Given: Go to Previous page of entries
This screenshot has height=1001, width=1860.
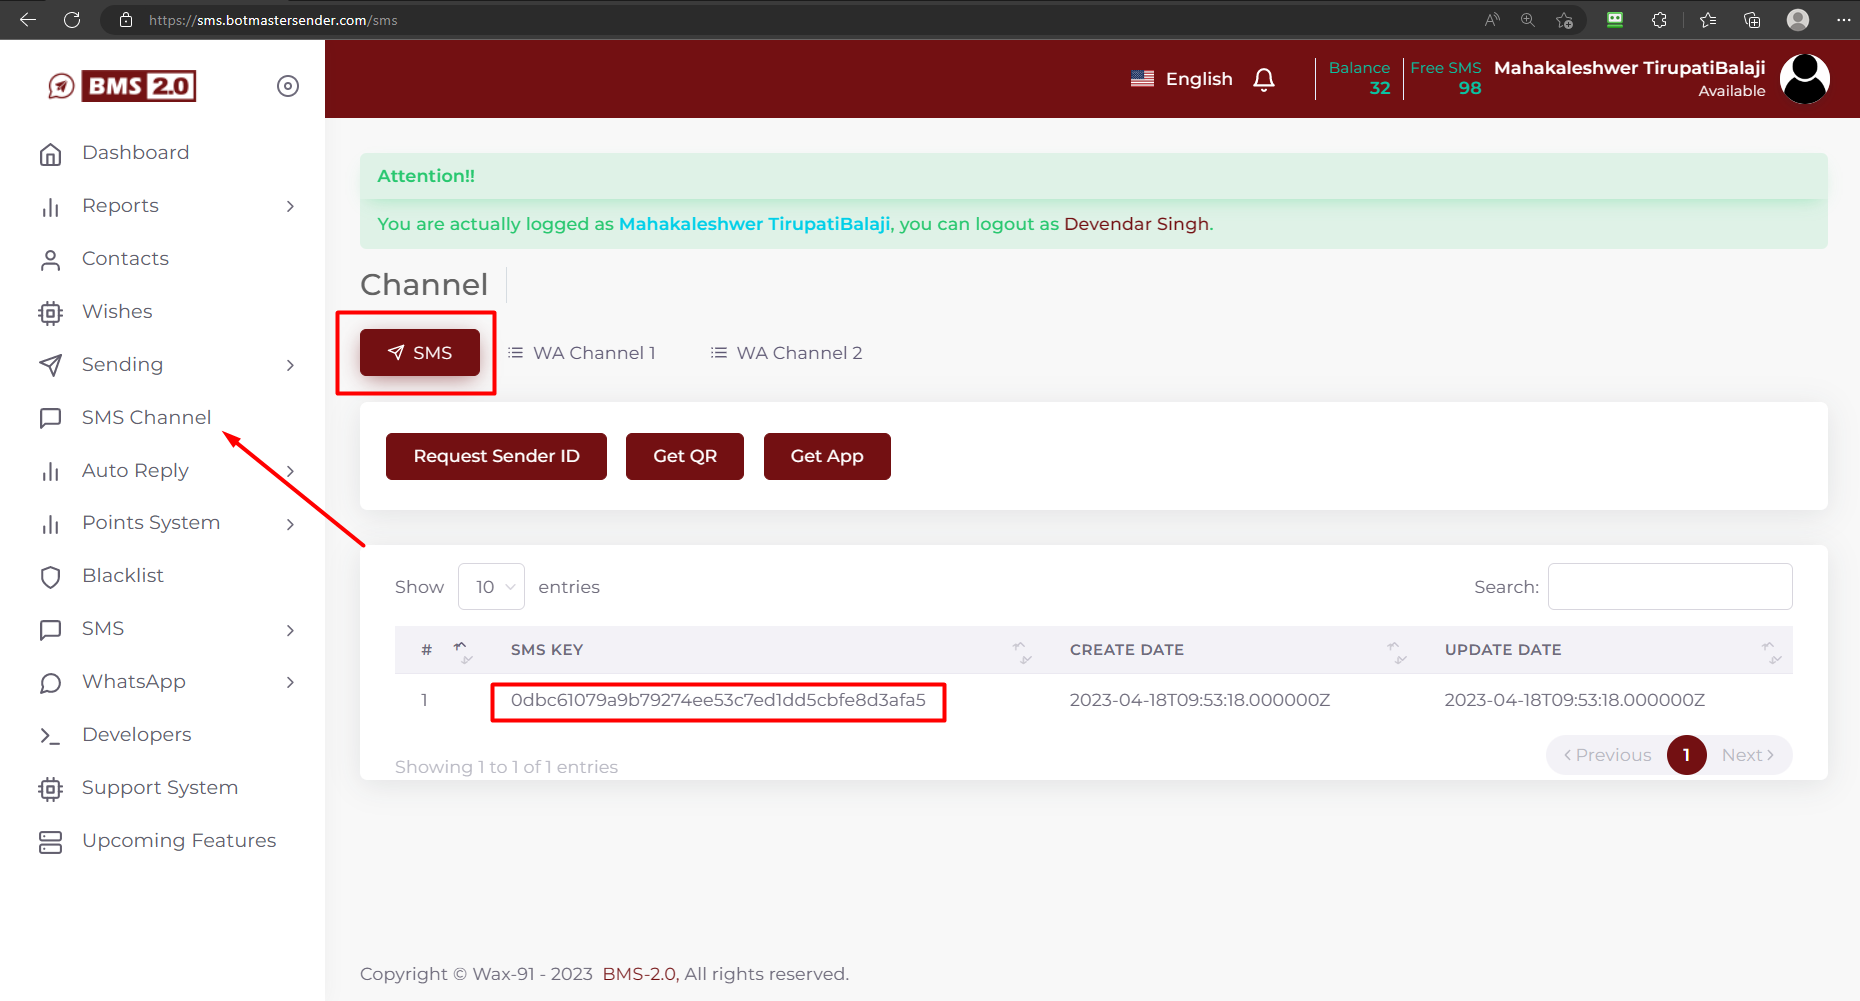Looking at the screenshot, I should tap(1607, 755).
